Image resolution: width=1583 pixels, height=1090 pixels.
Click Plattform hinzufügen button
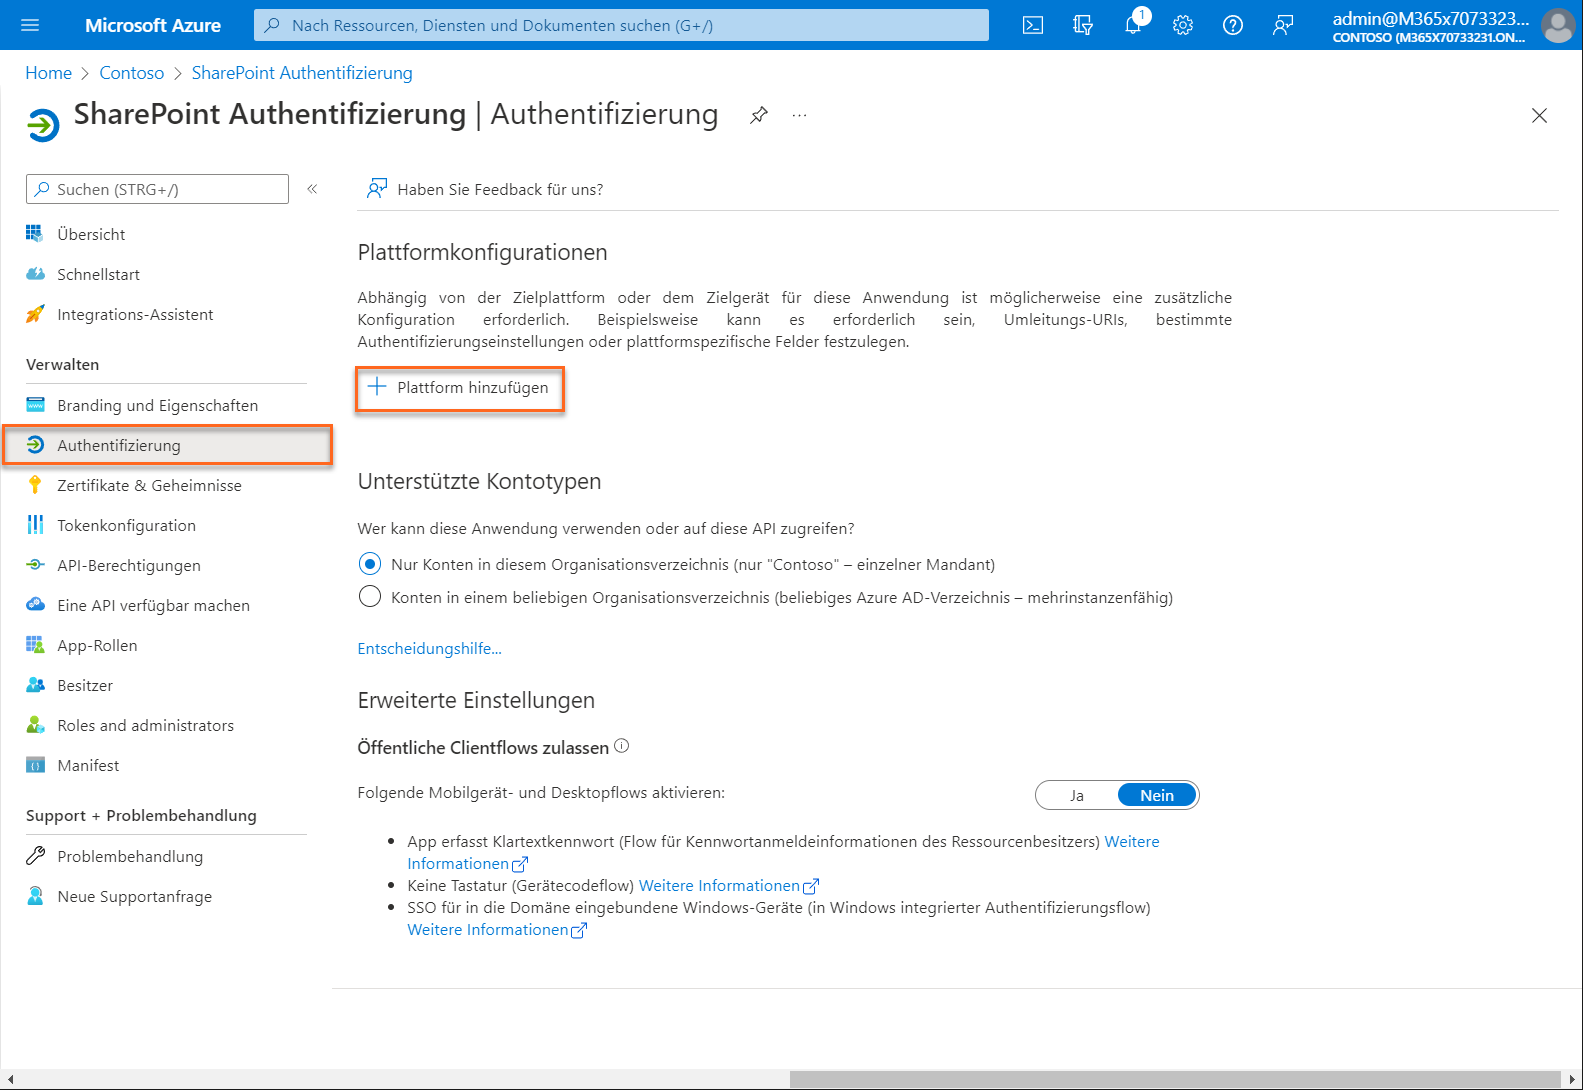pos(459,388)
